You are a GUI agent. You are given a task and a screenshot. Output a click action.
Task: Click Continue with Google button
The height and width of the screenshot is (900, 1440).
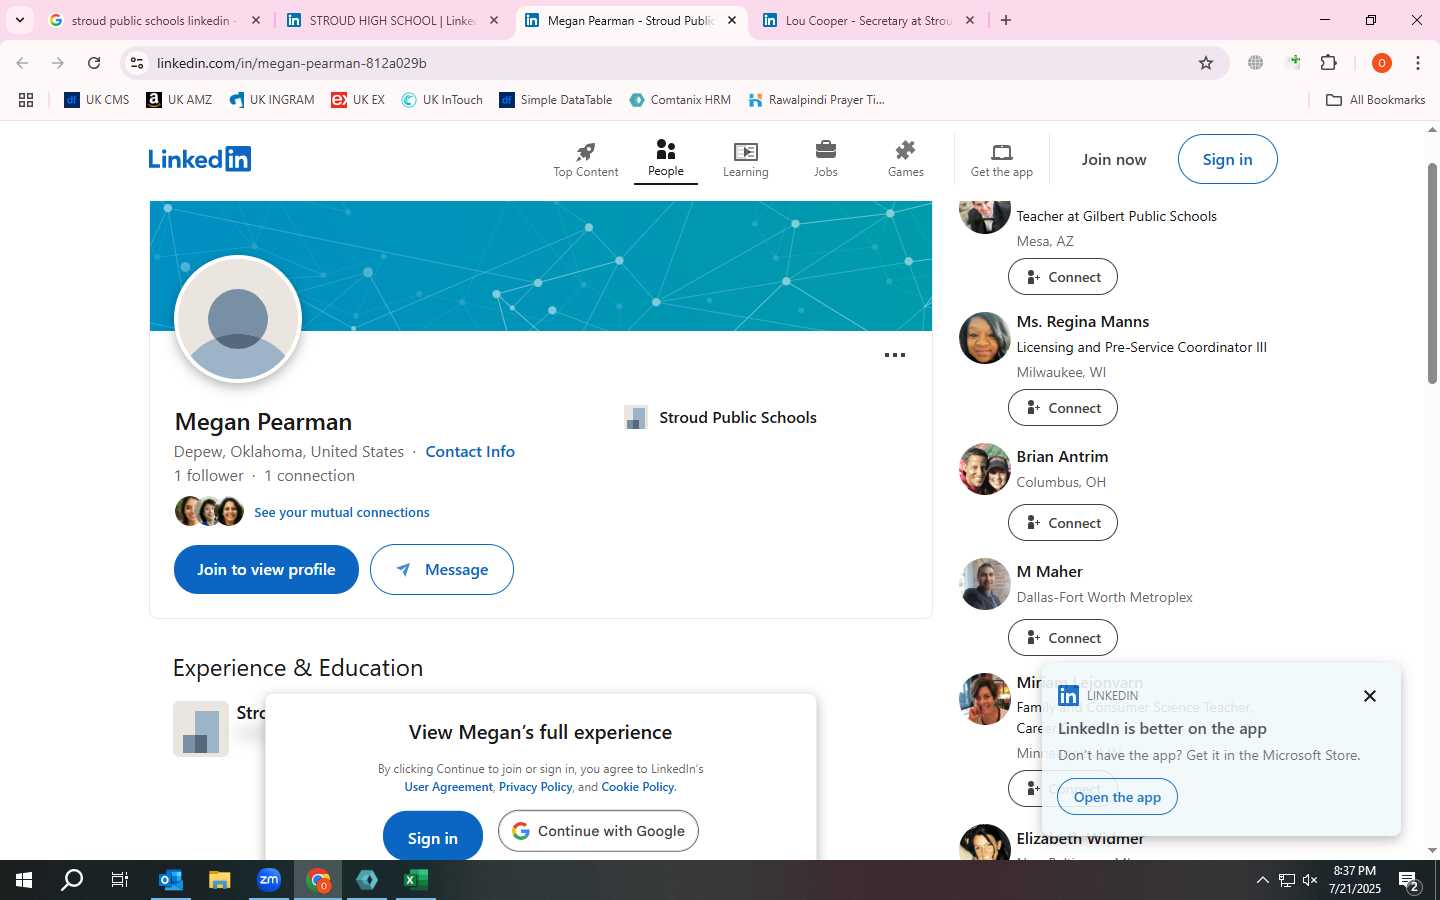tap(598, 831)
